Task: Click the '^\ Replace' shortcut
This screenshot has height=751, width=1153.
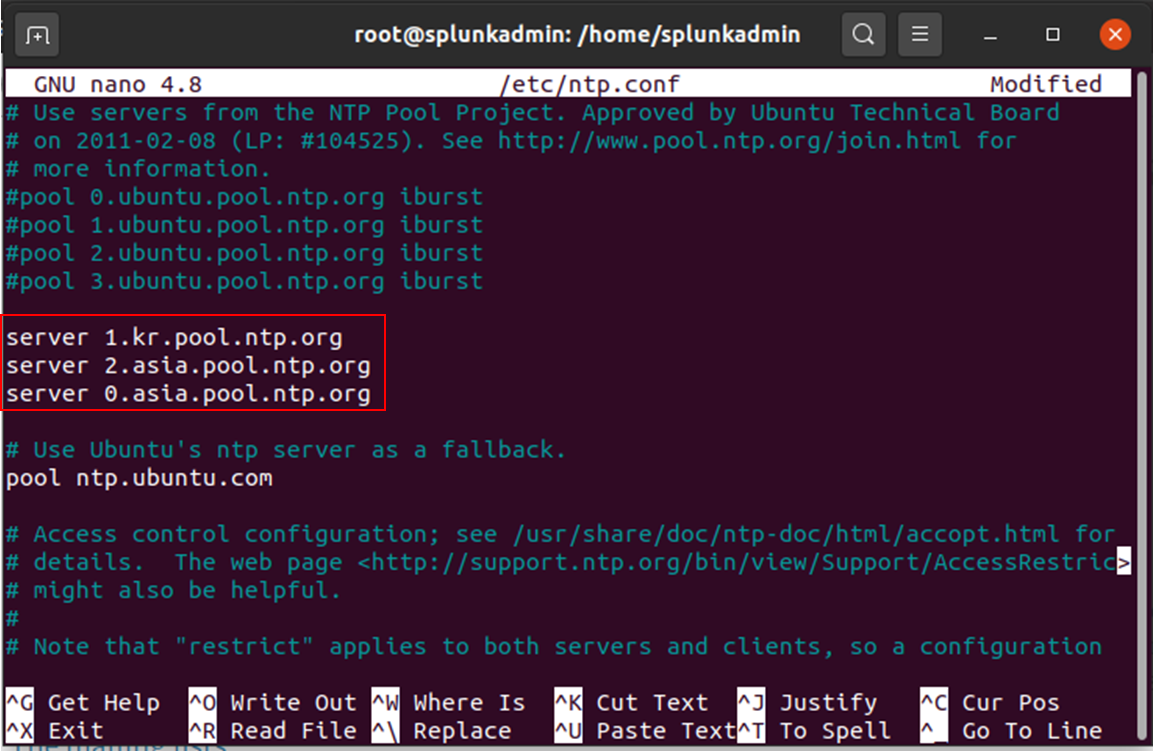Action: 441,730
